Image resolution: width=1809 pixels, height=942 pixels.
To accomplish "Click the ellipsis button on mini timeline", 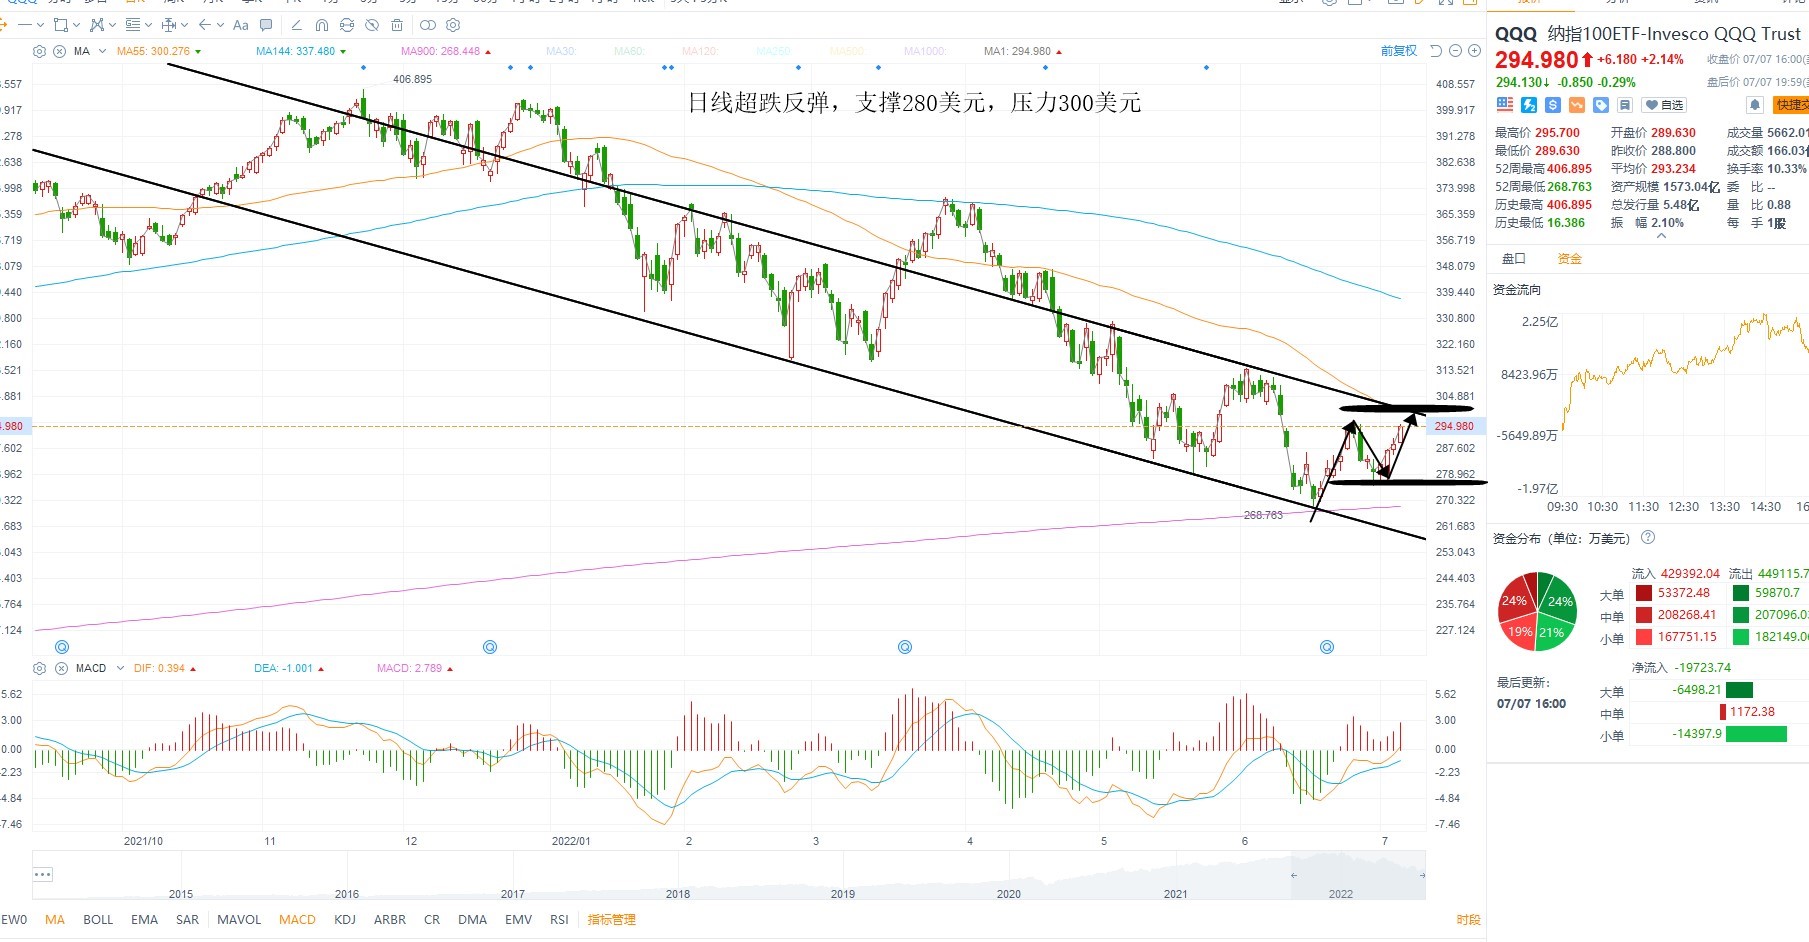I will [42, 874].
